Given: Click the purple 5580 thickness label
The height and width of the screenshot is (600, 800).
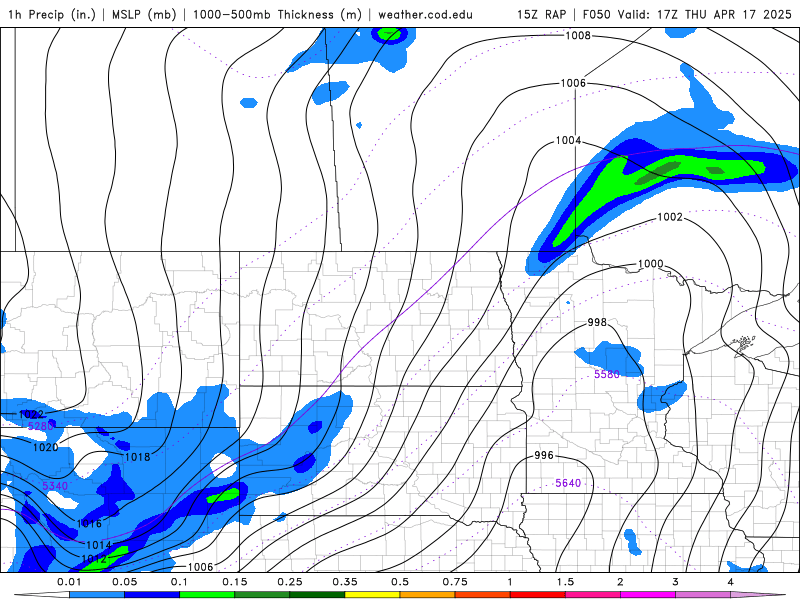Looking at the screenshot, I should coord(607,374).
